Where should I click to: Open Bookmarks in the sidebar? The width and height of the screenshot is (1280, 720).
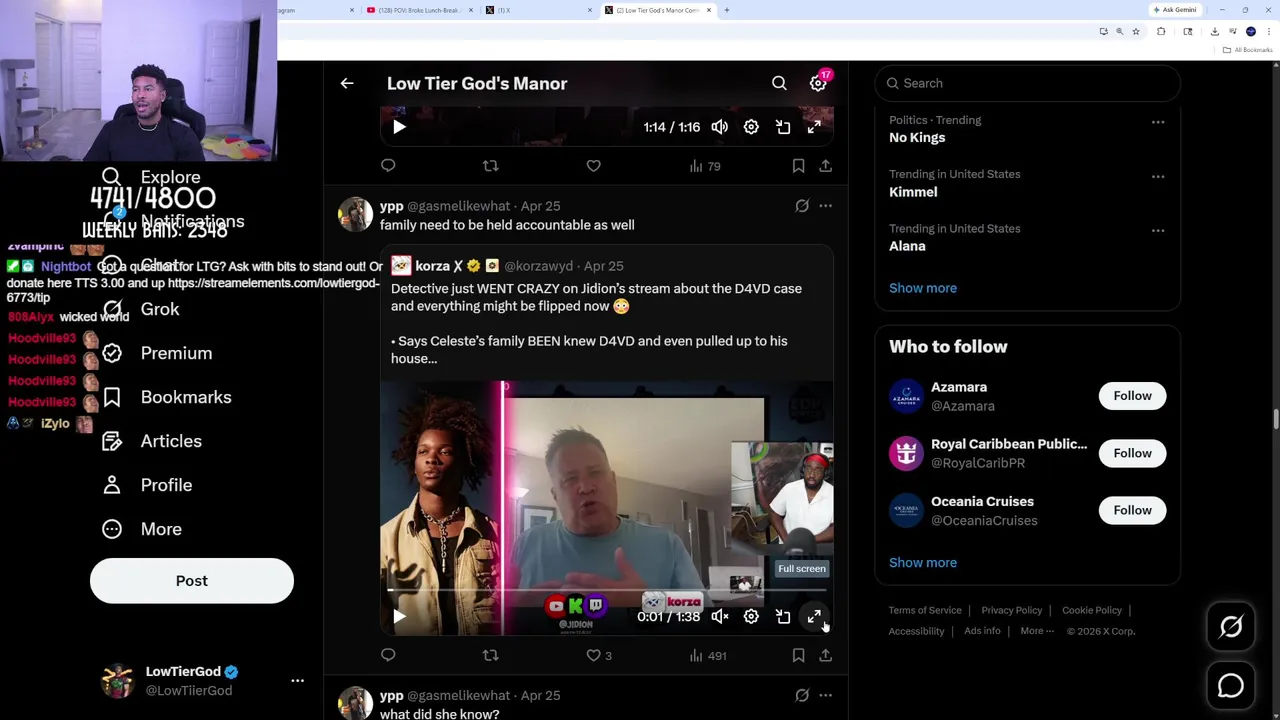tap(167, 397)
